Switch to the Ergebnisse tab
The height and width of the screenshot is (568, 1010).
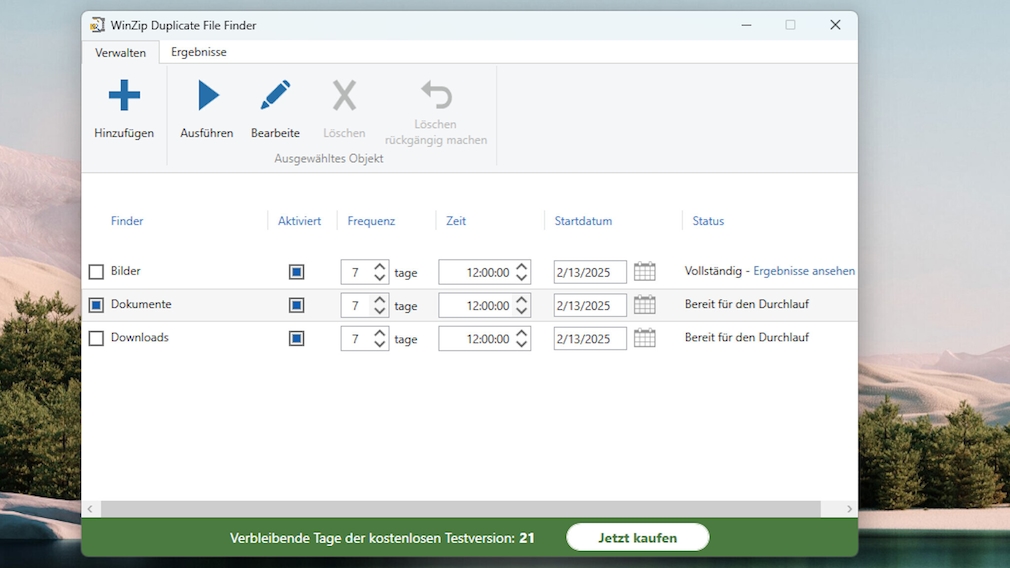click(x=198, y=52)
